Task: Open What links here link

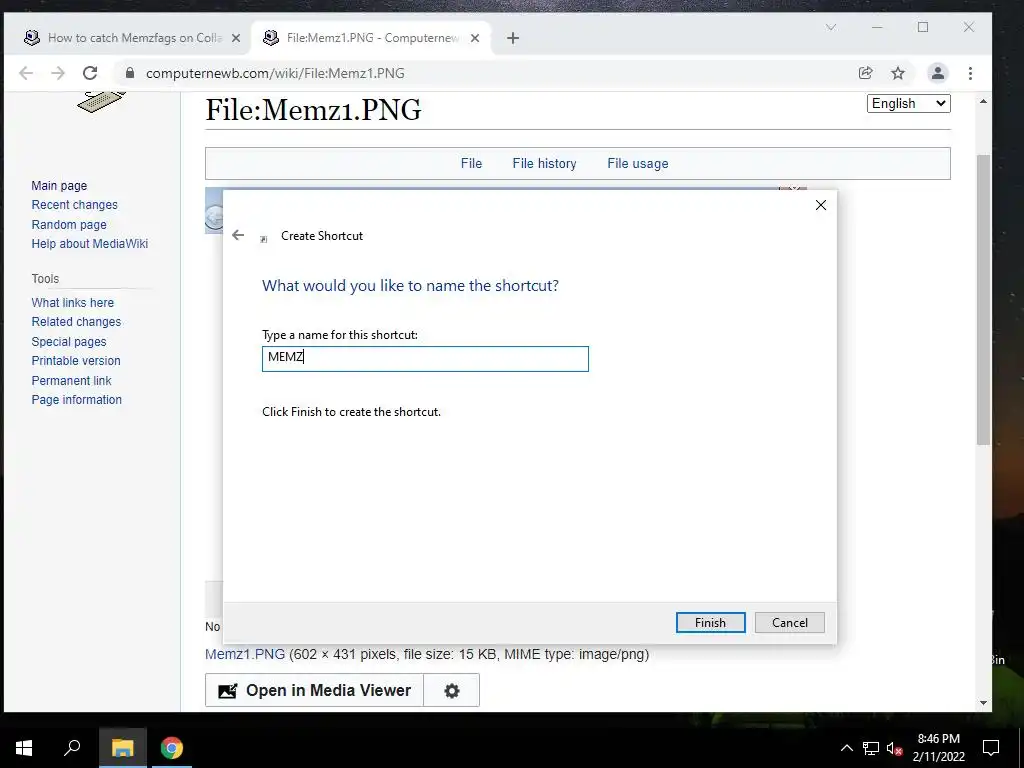Action: point(72,302)
